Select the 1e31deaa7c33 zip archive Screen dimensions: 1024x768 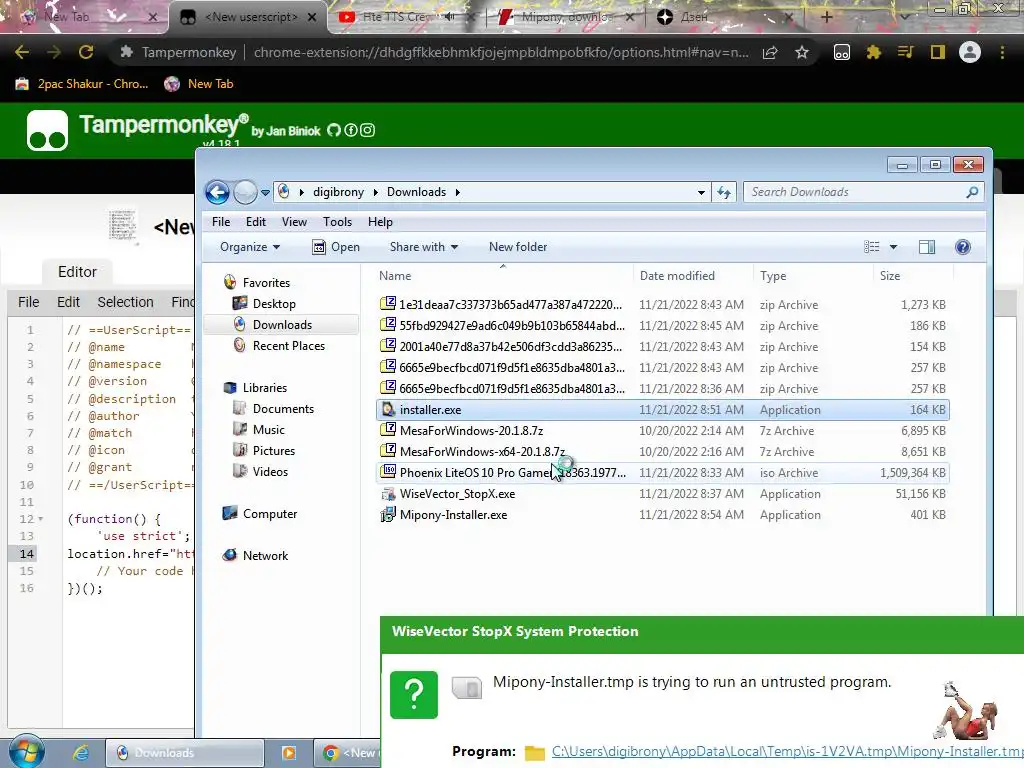663,304
